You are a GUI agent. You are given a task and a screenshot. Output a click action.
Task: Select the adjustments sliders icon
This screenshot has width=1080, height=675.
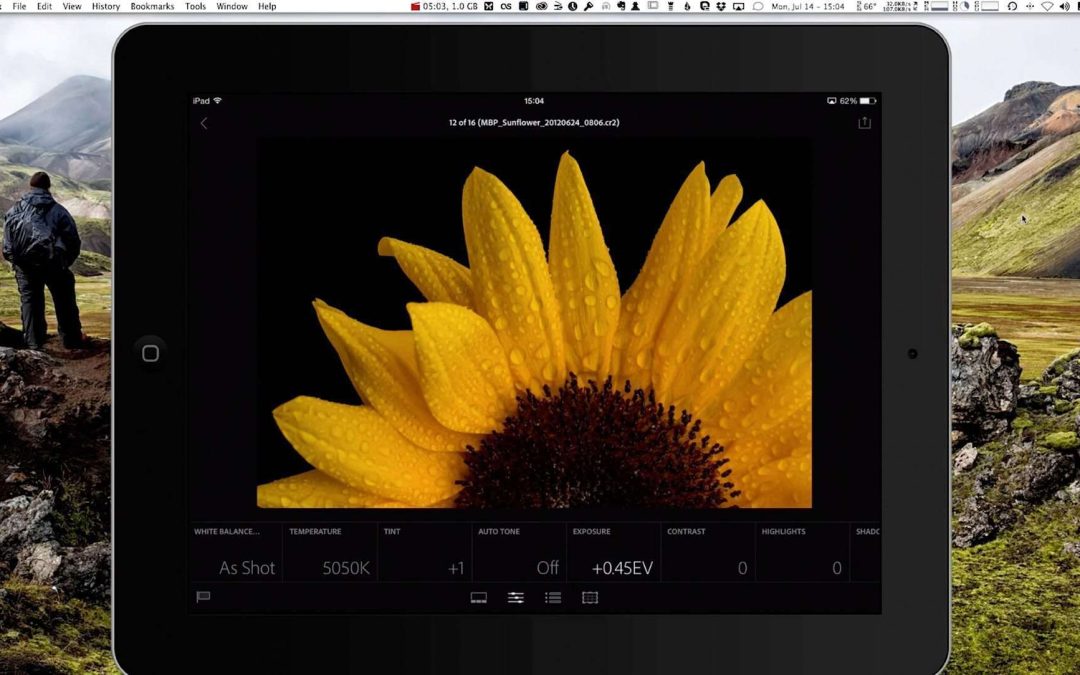click(516, 598)
